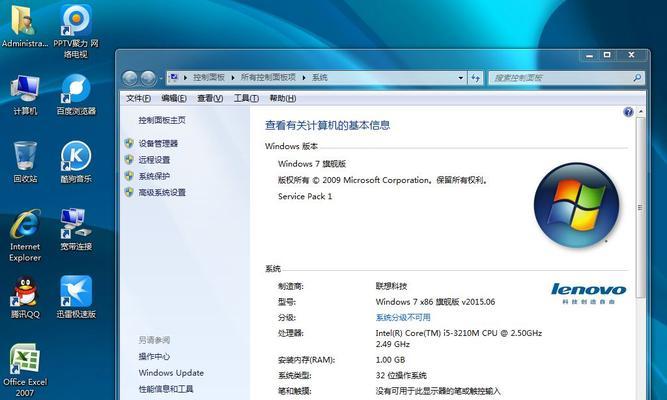667x400 pixels.
Task: Click the shield icon beside 设备管理器
Action: coord(129,143)
